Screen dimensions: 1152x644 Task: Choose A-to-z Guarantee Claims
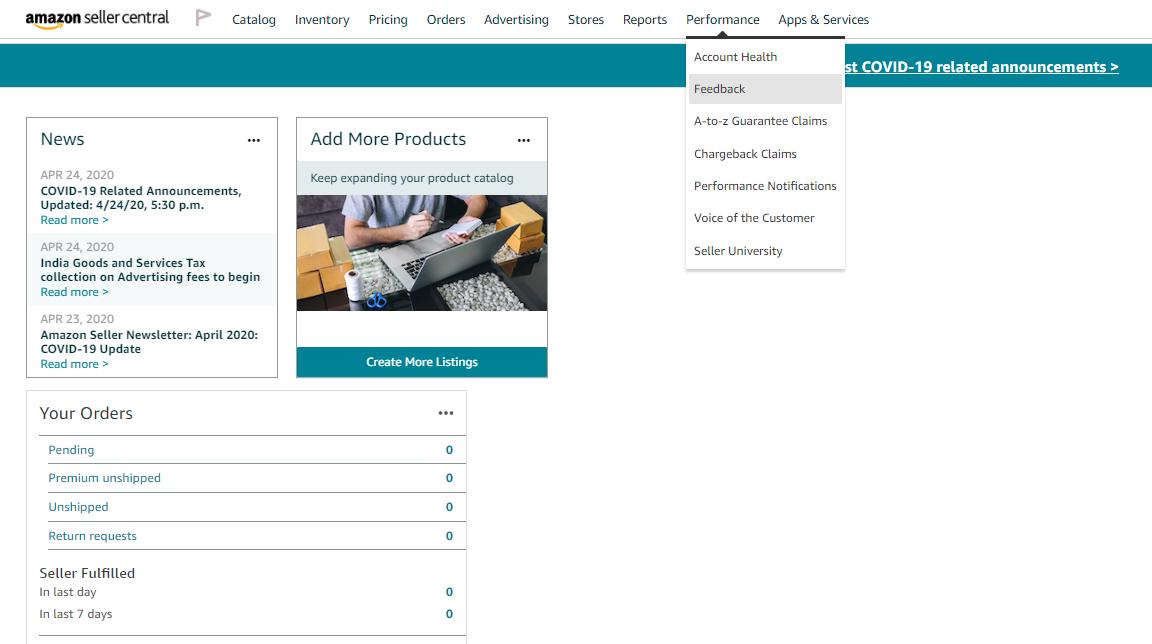coord(765,121)
